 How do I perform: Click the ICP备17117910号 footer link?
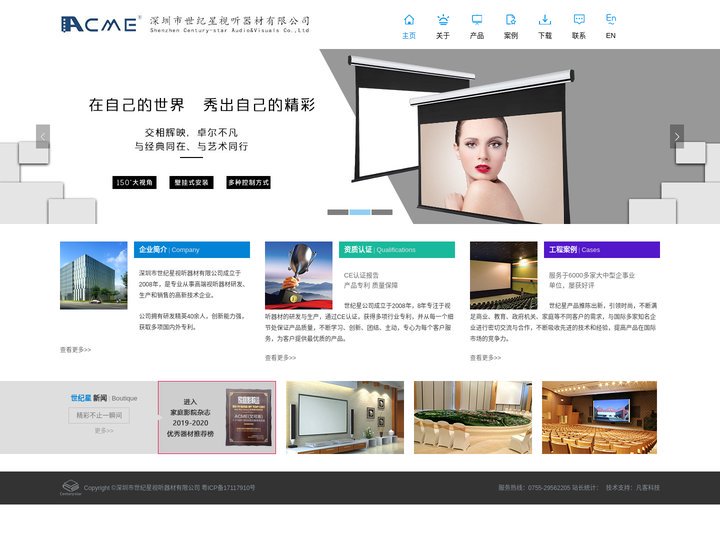228,488
